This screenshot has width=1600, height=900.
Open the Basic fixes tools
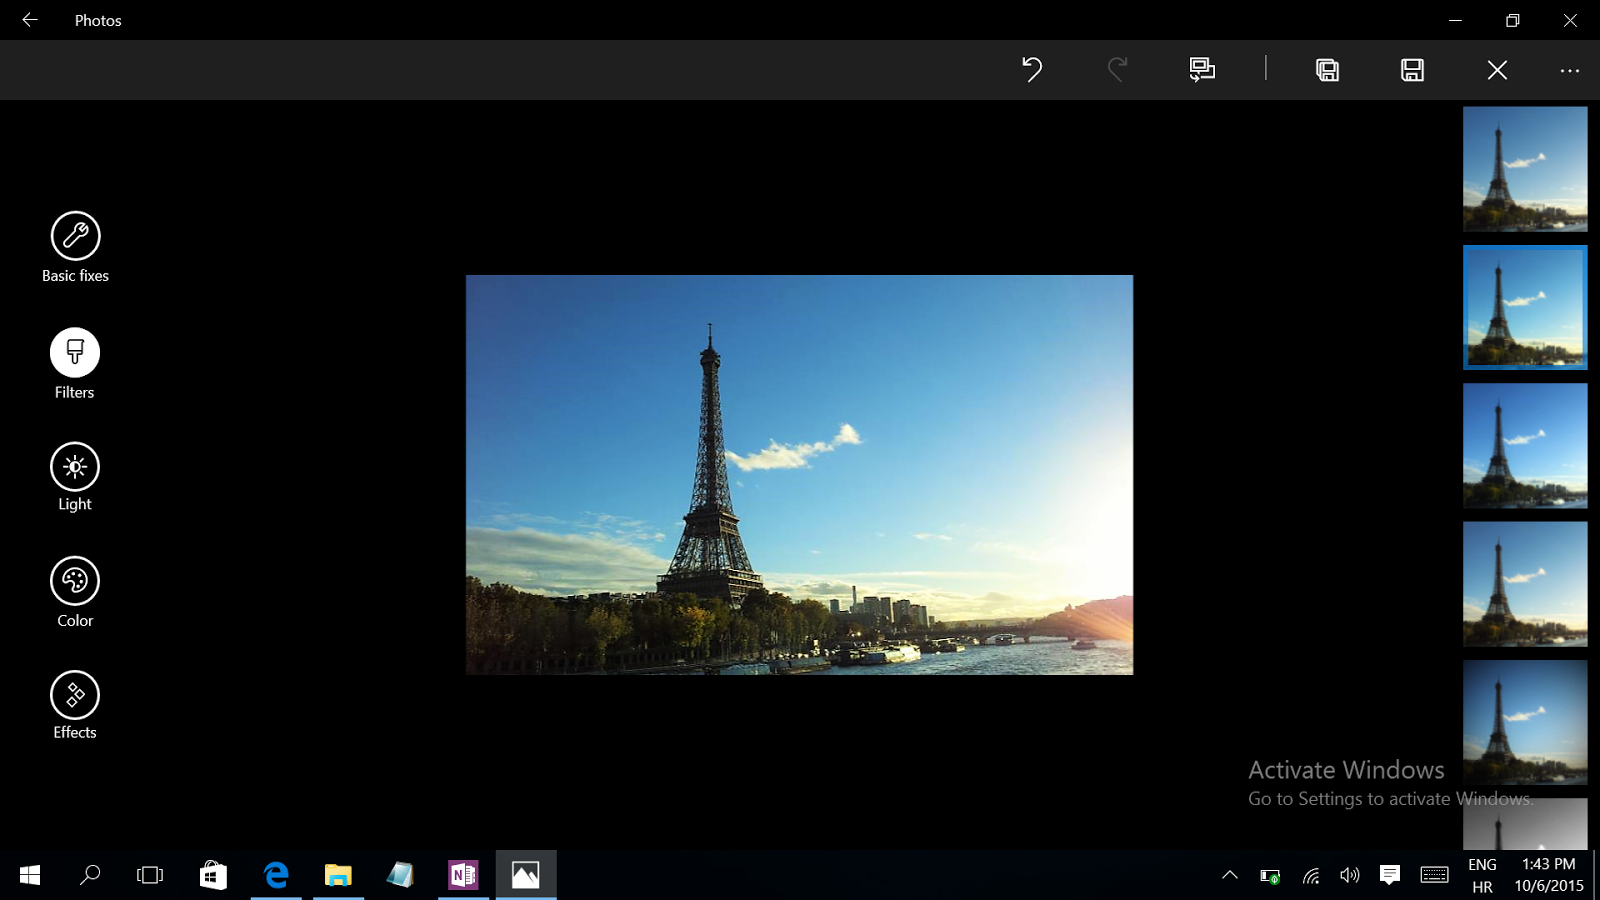coord(75,237)
